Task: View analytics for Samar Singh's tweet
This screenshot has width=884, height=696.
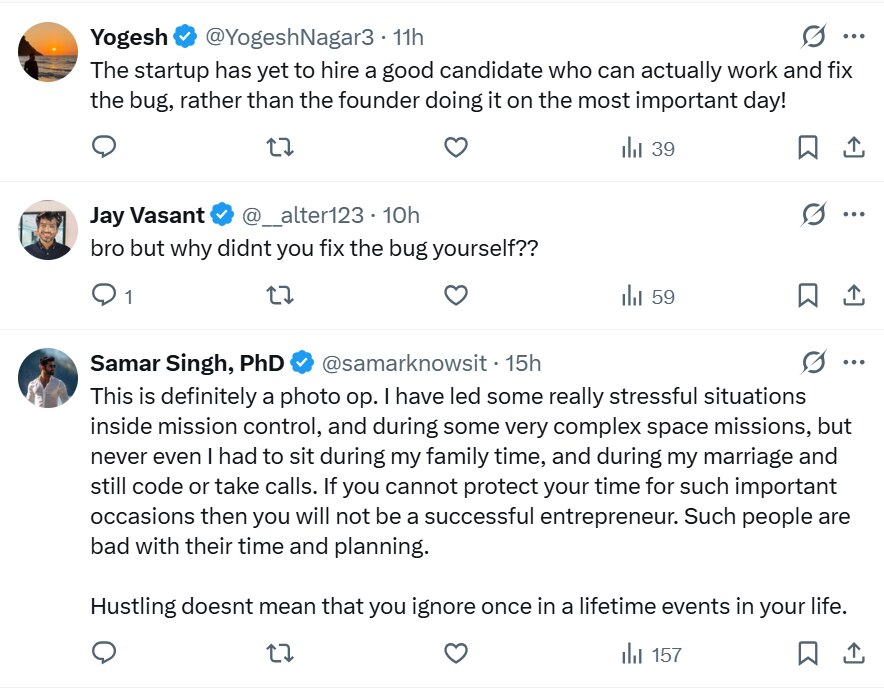Action: click(651, 655)
